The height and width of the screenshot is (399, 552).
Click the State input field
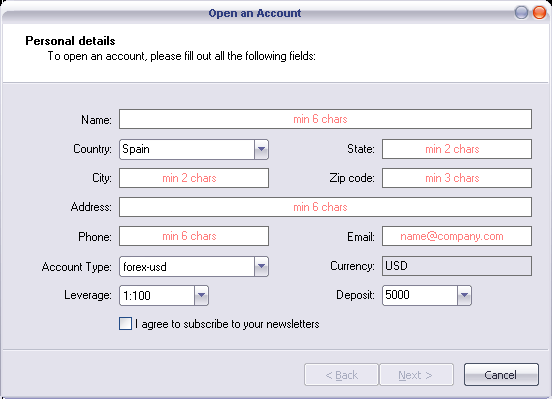tap(457, 149)
